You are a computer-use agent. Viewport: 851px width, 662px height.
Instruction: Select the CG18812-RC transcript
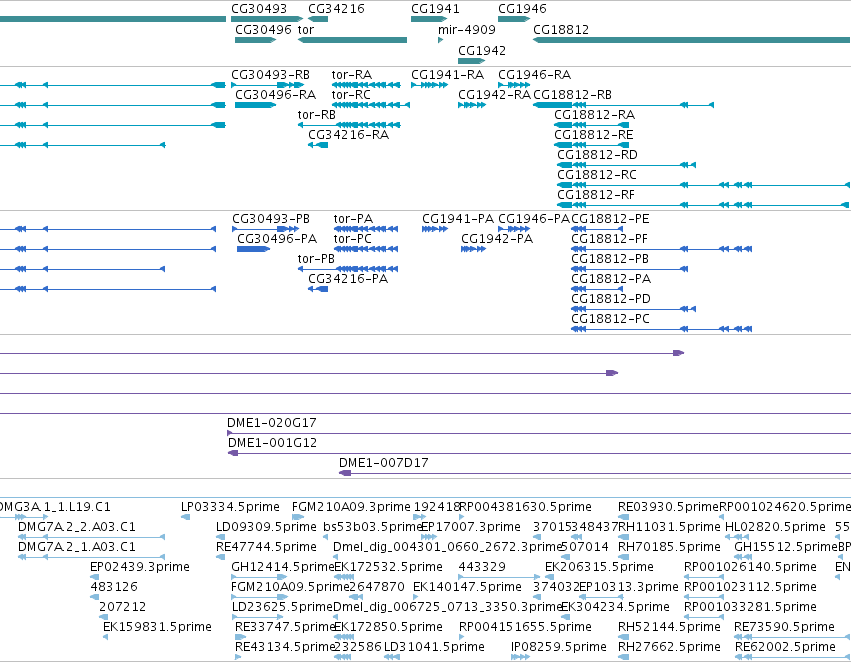703,185
